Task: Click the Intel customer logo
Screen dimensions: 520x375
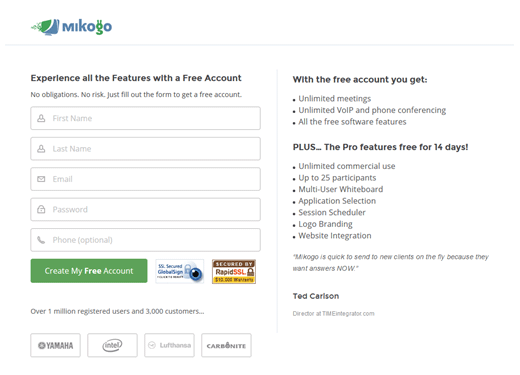Action: click(112, 345)
